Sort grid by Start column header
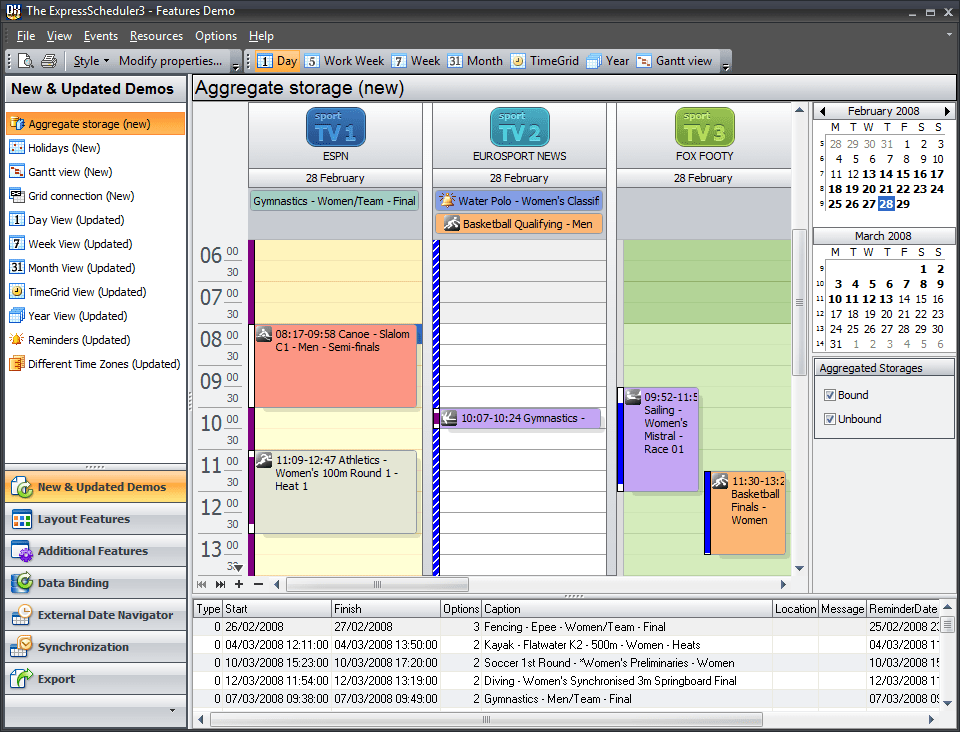Viewport: 960px width, 732px height. coord(277,609)
